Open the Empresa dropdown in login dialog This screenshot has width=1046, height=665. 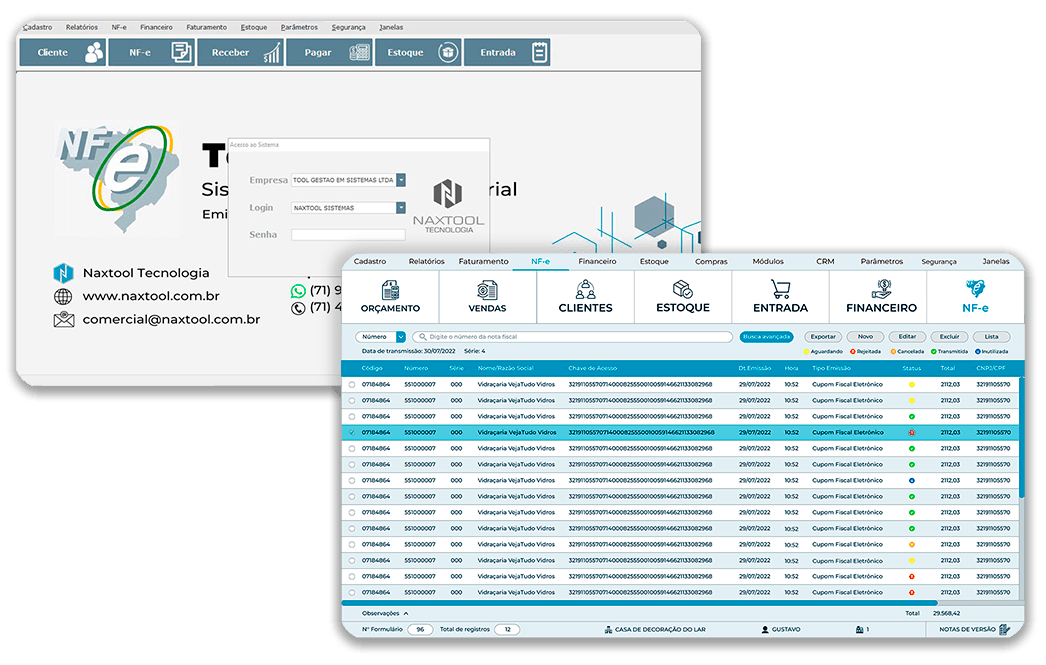click(401, 180)
